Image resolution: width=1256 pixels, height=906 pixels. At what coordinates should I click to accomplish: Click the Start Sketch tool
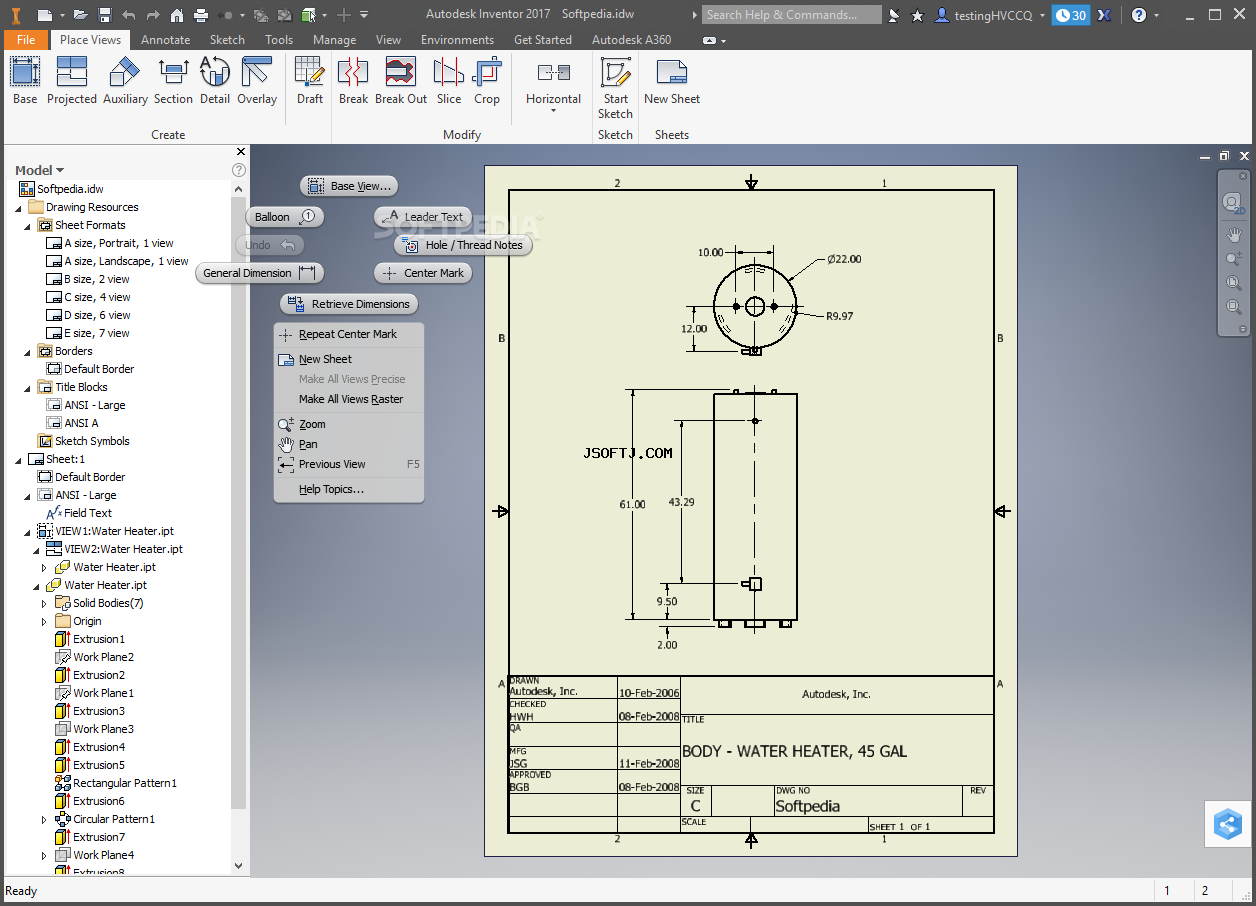[x=616, y=88]
